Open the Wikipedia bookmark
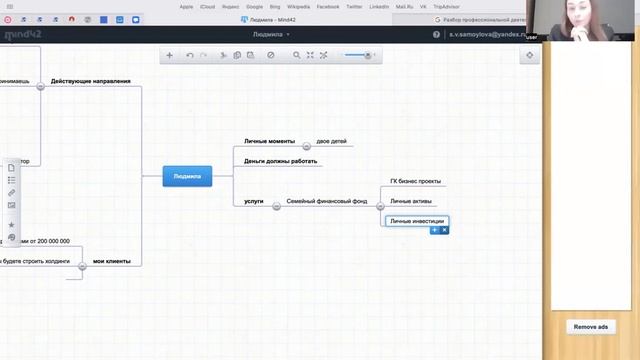The width and height of the screenshot is (640, 360). 298,7
